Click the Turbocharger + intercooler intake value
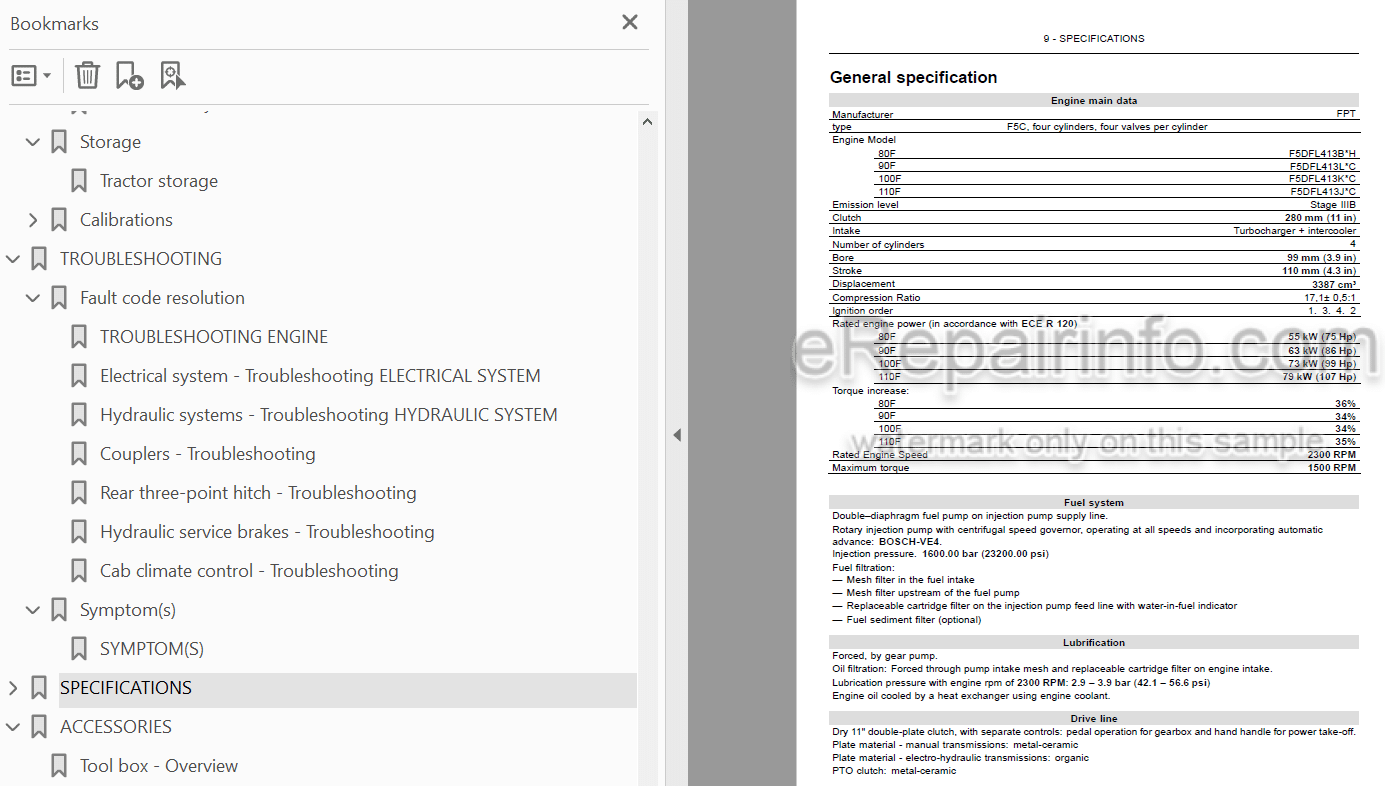The width and height of the screenshot is (1385, 786). tap(1294, 231)
